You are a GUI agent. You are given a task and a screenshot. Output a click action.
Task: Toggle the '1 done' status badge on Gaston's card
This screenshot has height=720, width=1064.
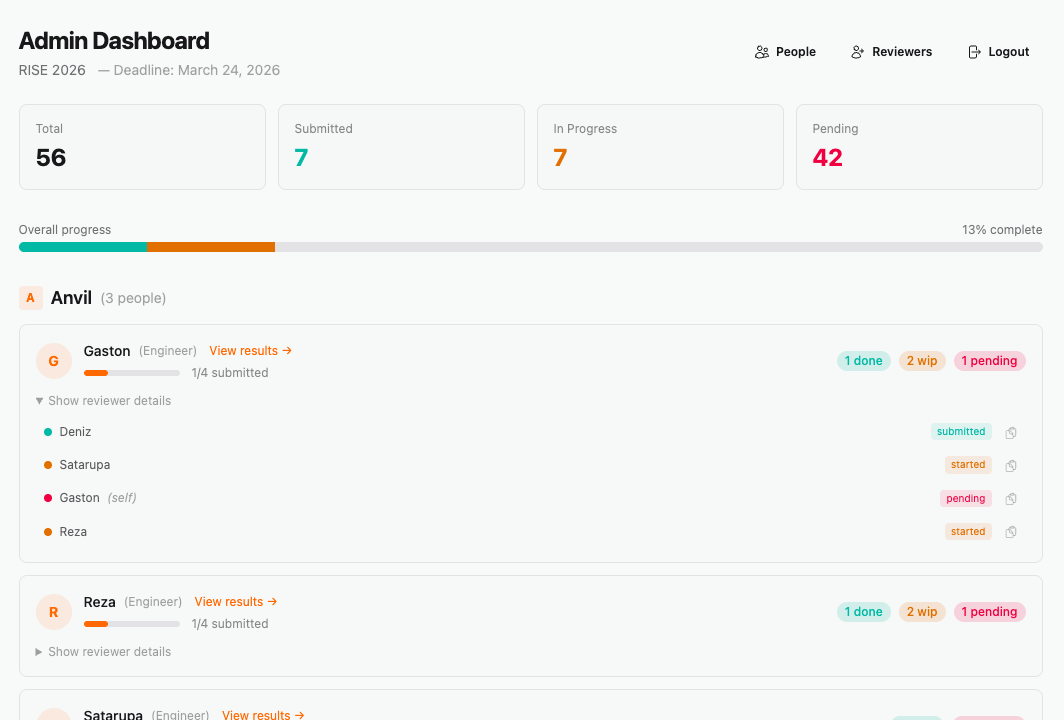click(863, 360)
